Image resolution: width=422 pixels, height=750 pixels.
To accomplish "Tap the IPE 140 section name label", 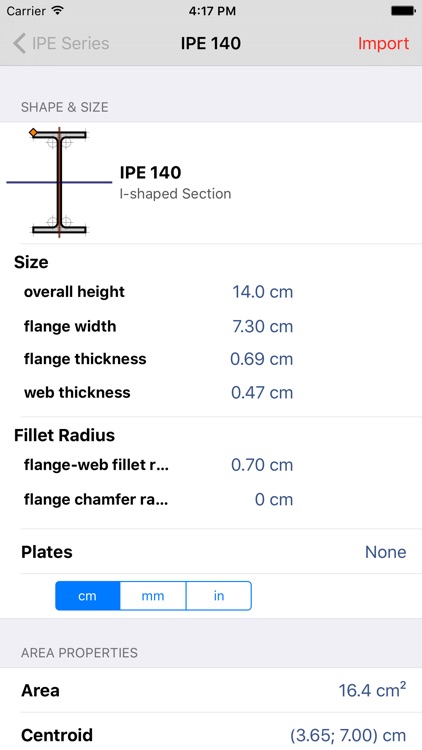I will pyautogui.click(x=150, y=172).
